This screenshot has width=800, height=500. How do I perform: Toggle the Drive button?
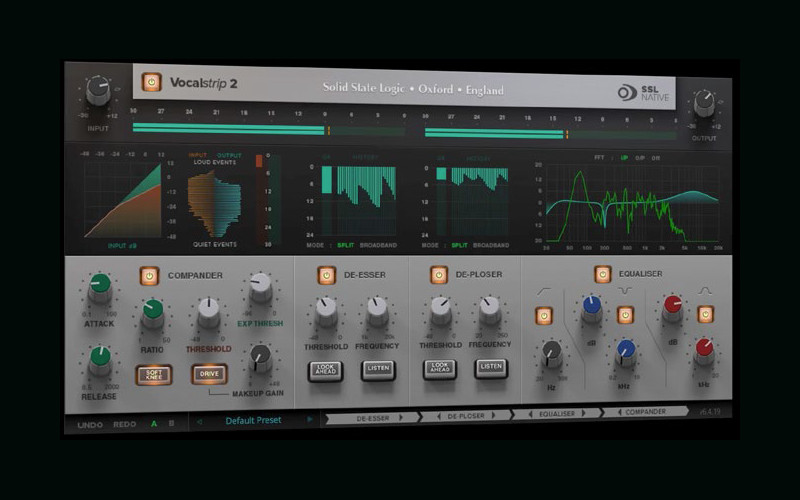click(x=209, y=374)
